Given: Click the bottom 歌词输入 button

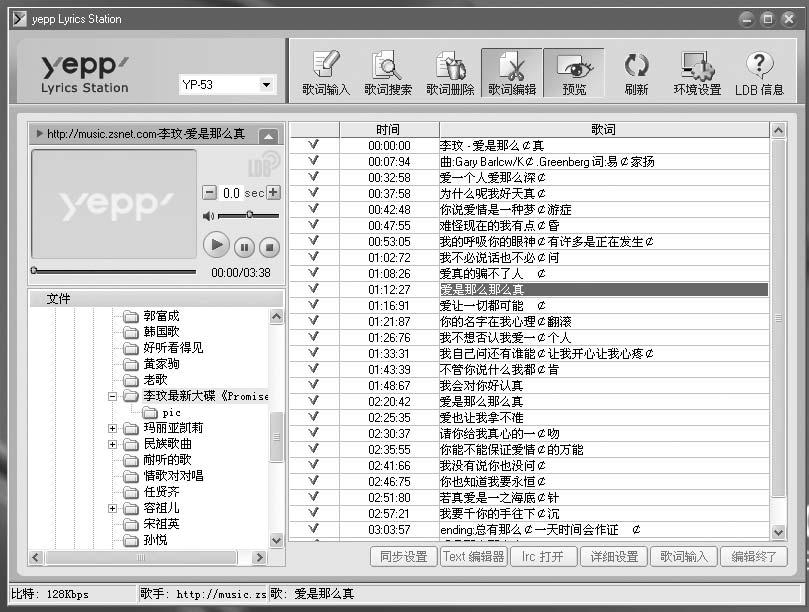Looking at the screenshot, I should (x=684, y=557).
